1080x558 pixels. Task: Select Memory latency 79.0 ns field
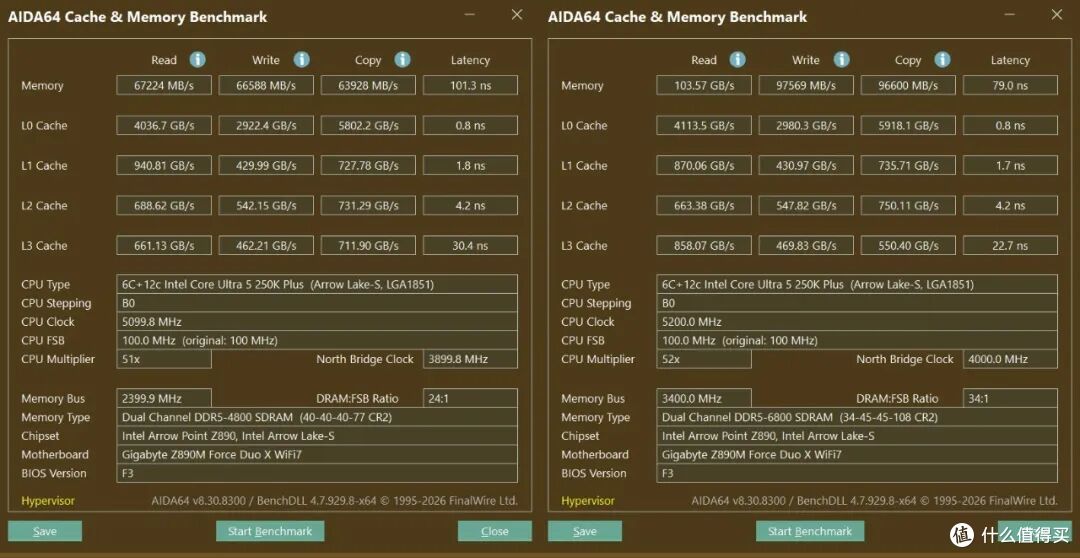(x=1010, y=85)
